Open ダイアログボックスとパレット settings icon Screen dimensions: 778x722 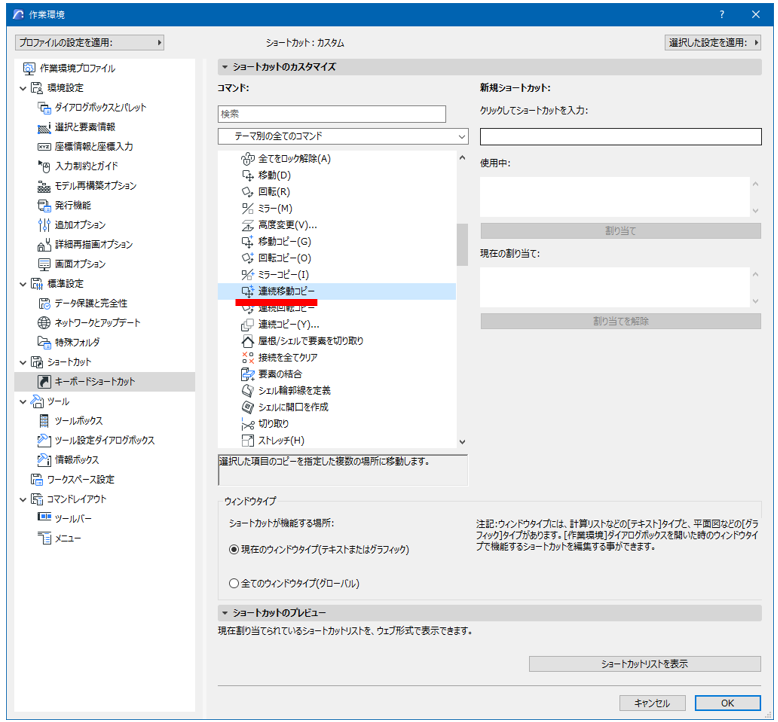click(44, 107)
